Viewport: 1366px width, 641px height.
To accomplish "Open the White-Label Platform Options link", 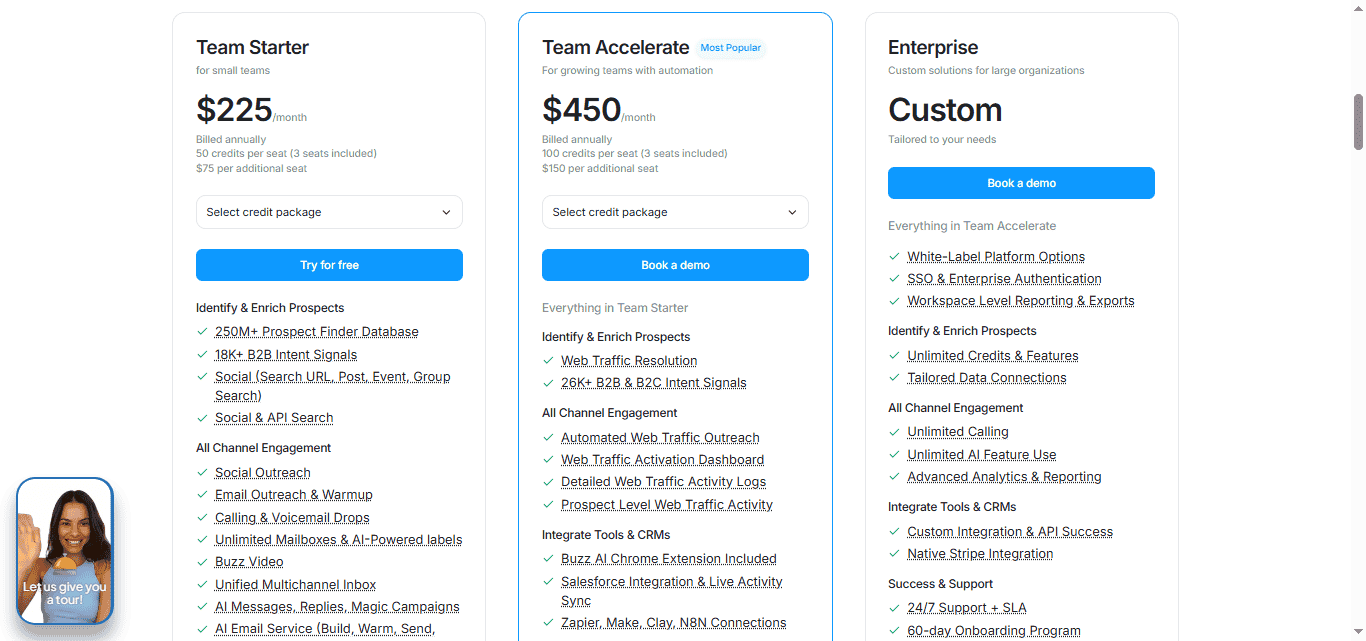I will [996, 256].
